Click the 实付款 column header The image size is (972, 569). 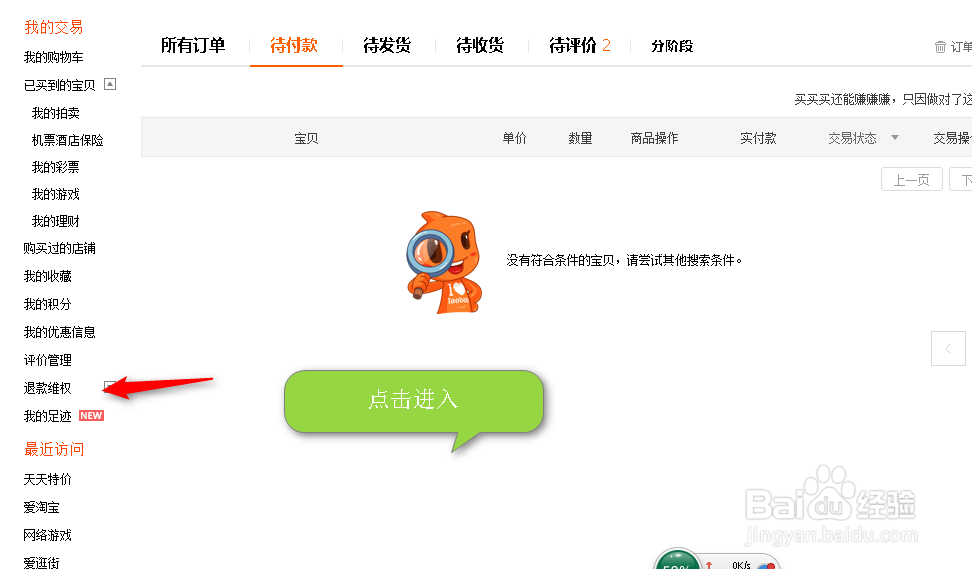coord(758,138)
